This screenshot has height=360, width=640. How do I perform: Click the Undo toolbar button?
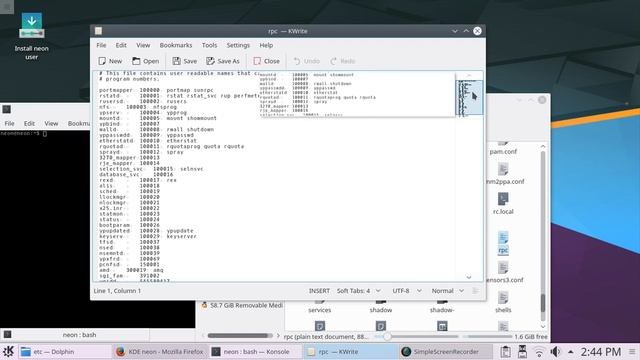[x=307, y=61]
